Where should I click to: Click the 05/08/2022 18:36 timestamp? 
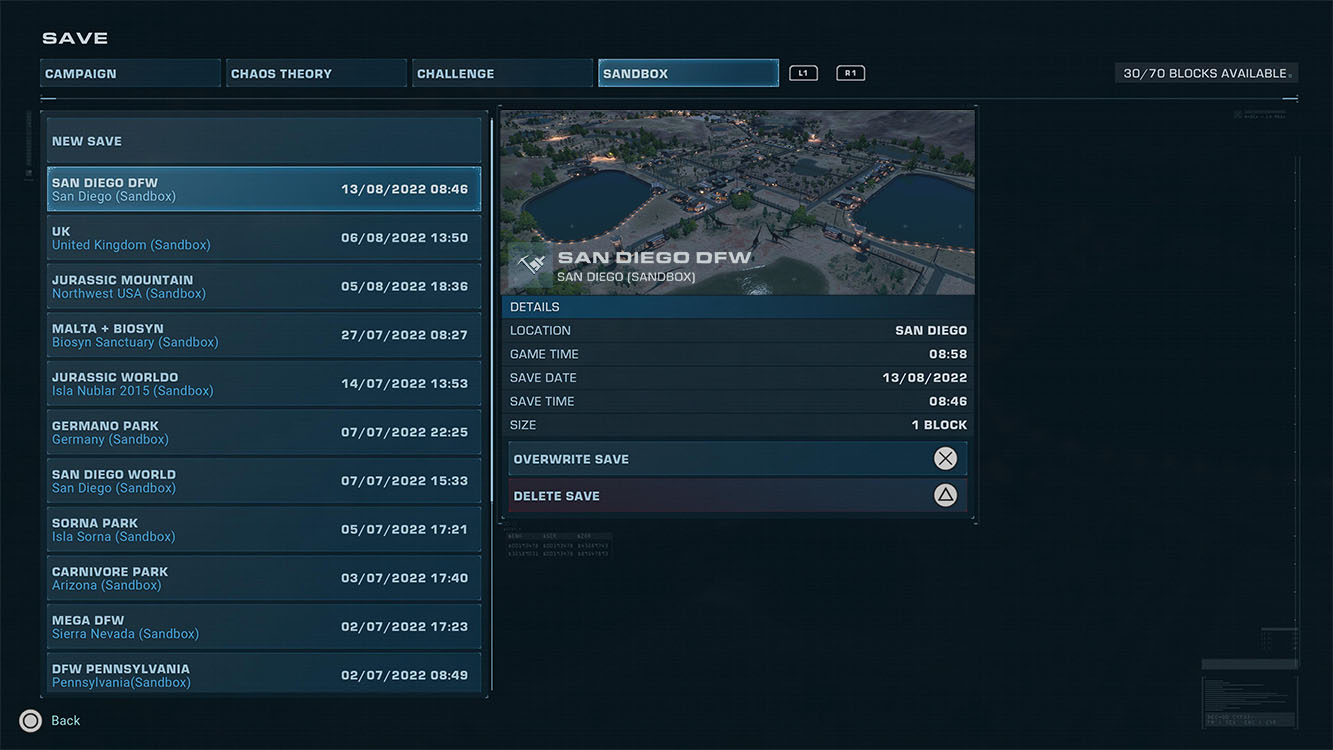(404, 286)
